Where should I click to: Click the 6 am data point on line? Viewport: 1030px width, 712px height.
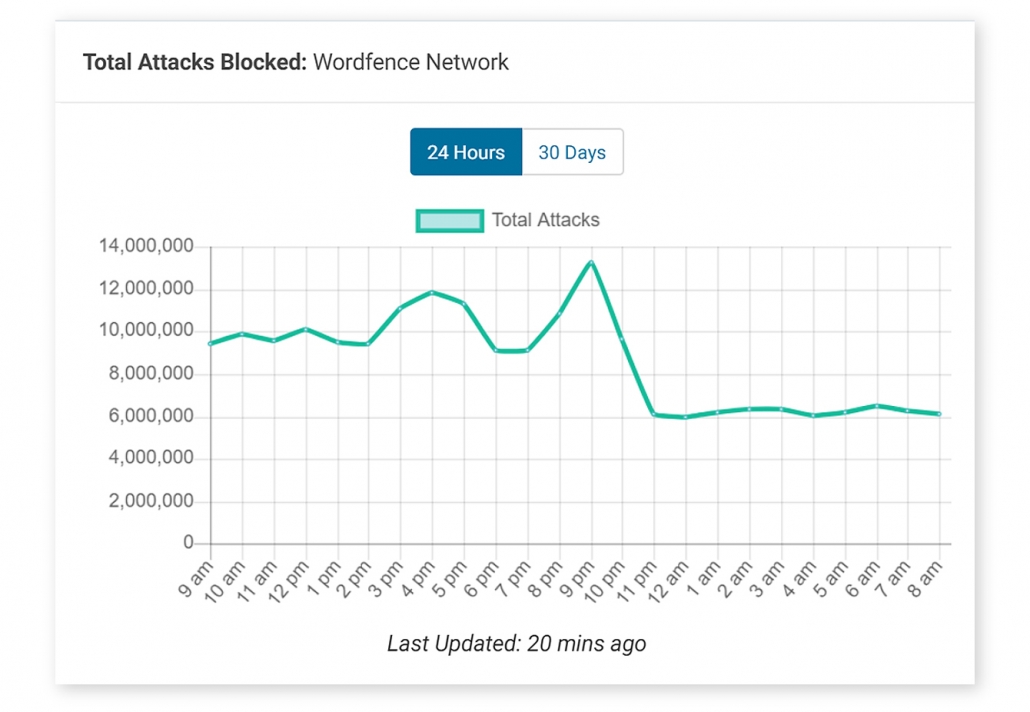(876, 406)
